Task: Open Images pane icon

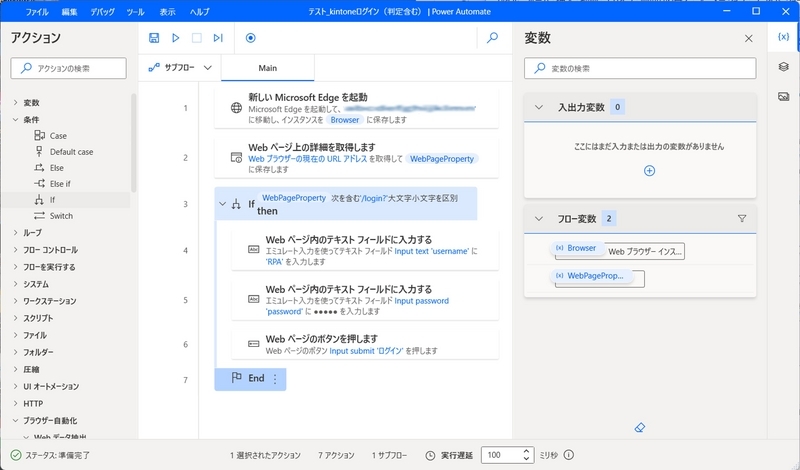Action: click(784, 96)
